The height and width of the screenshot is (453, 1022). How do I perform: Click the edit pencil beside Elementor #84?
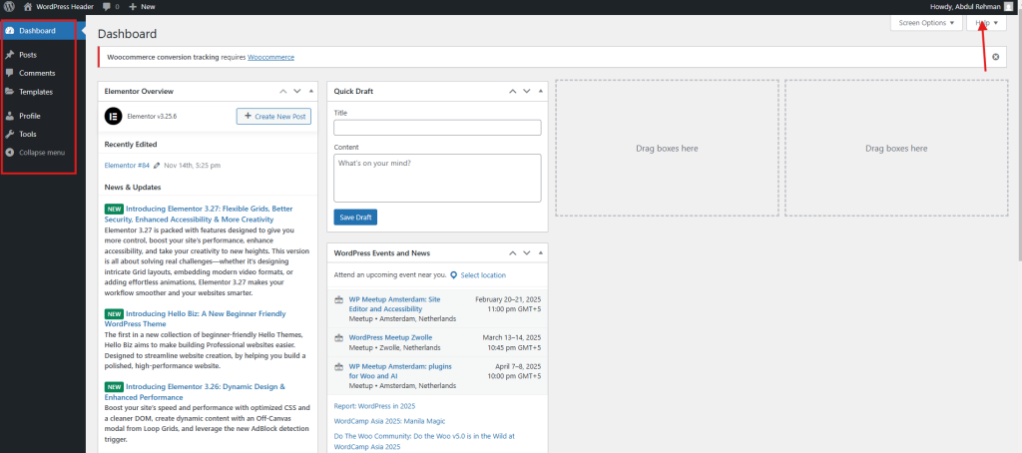click(156, 166)
